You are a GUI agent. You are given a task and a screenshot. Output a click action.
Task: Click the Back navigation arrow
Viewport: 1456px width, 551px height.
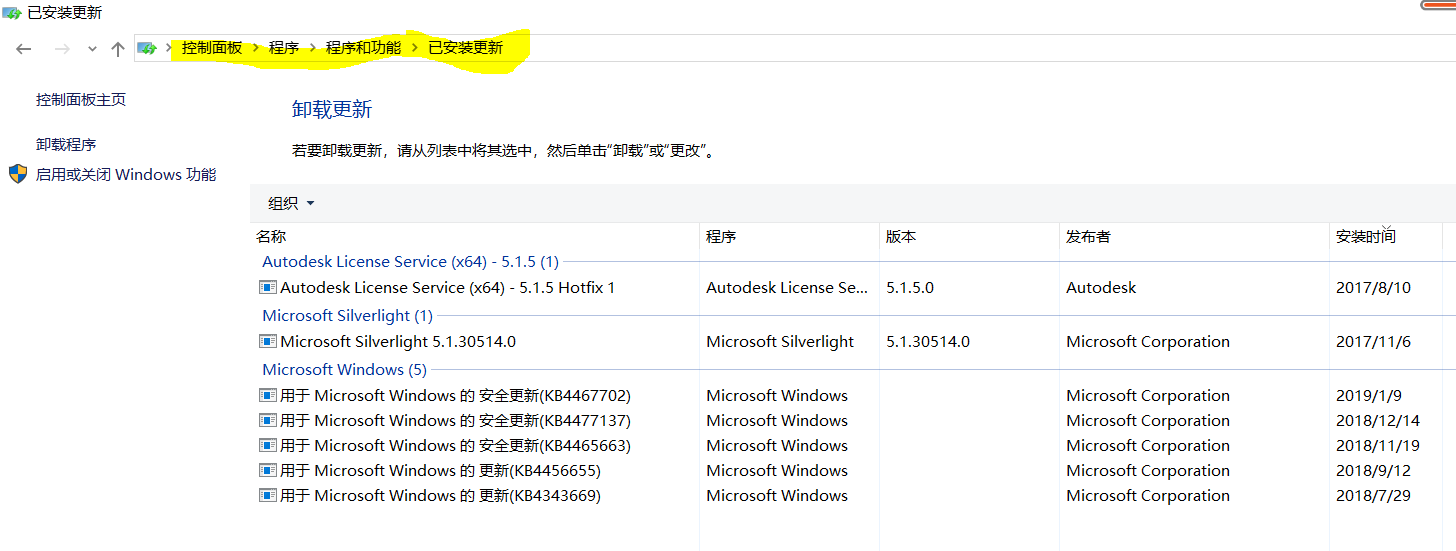[24, 49]
